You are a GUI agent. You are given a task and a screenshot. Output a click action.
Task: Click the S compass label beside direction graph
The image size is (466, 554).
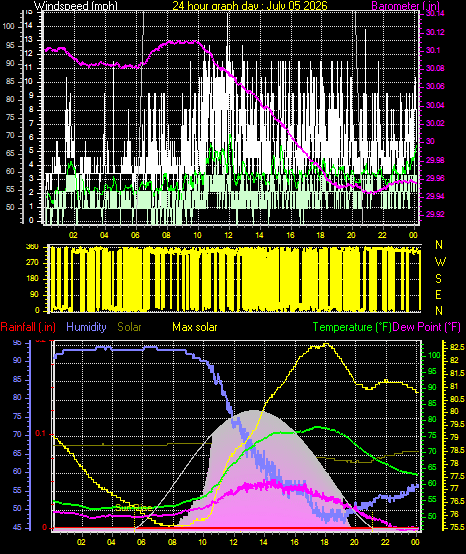[x=438, y=279]
